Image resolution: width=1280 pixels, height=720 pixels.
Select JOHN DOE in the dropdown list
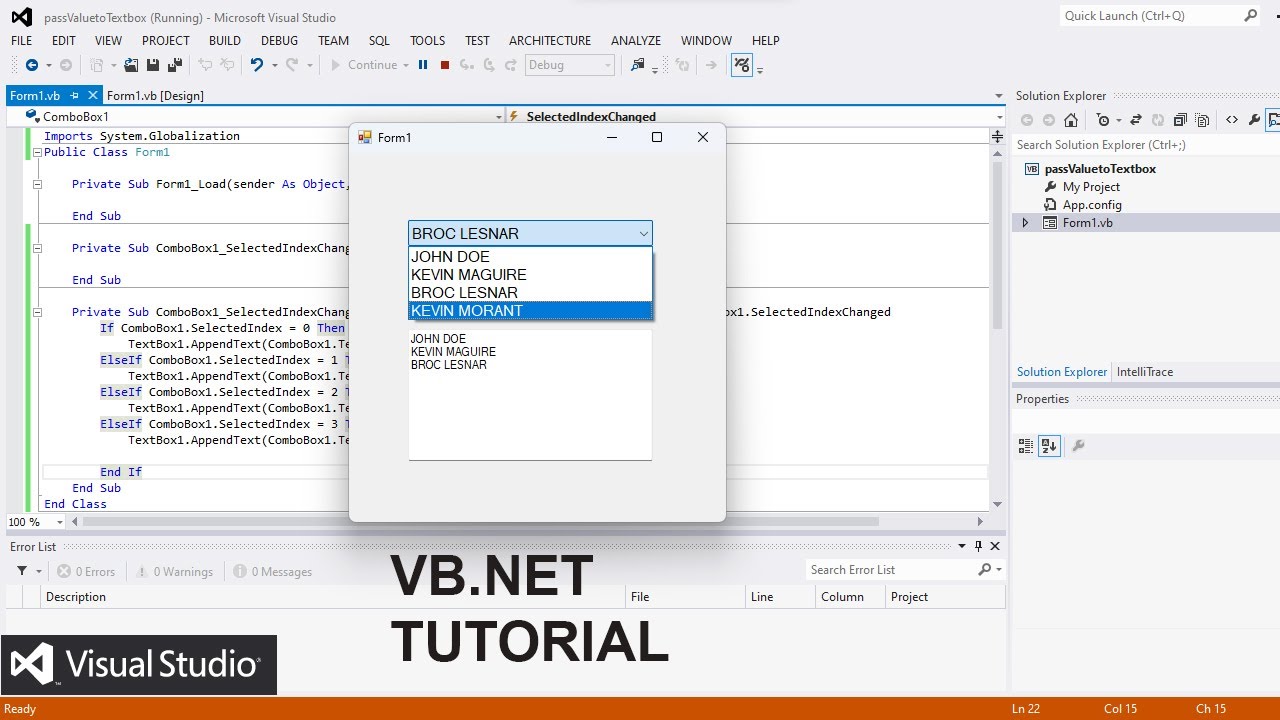click(530, 257)
